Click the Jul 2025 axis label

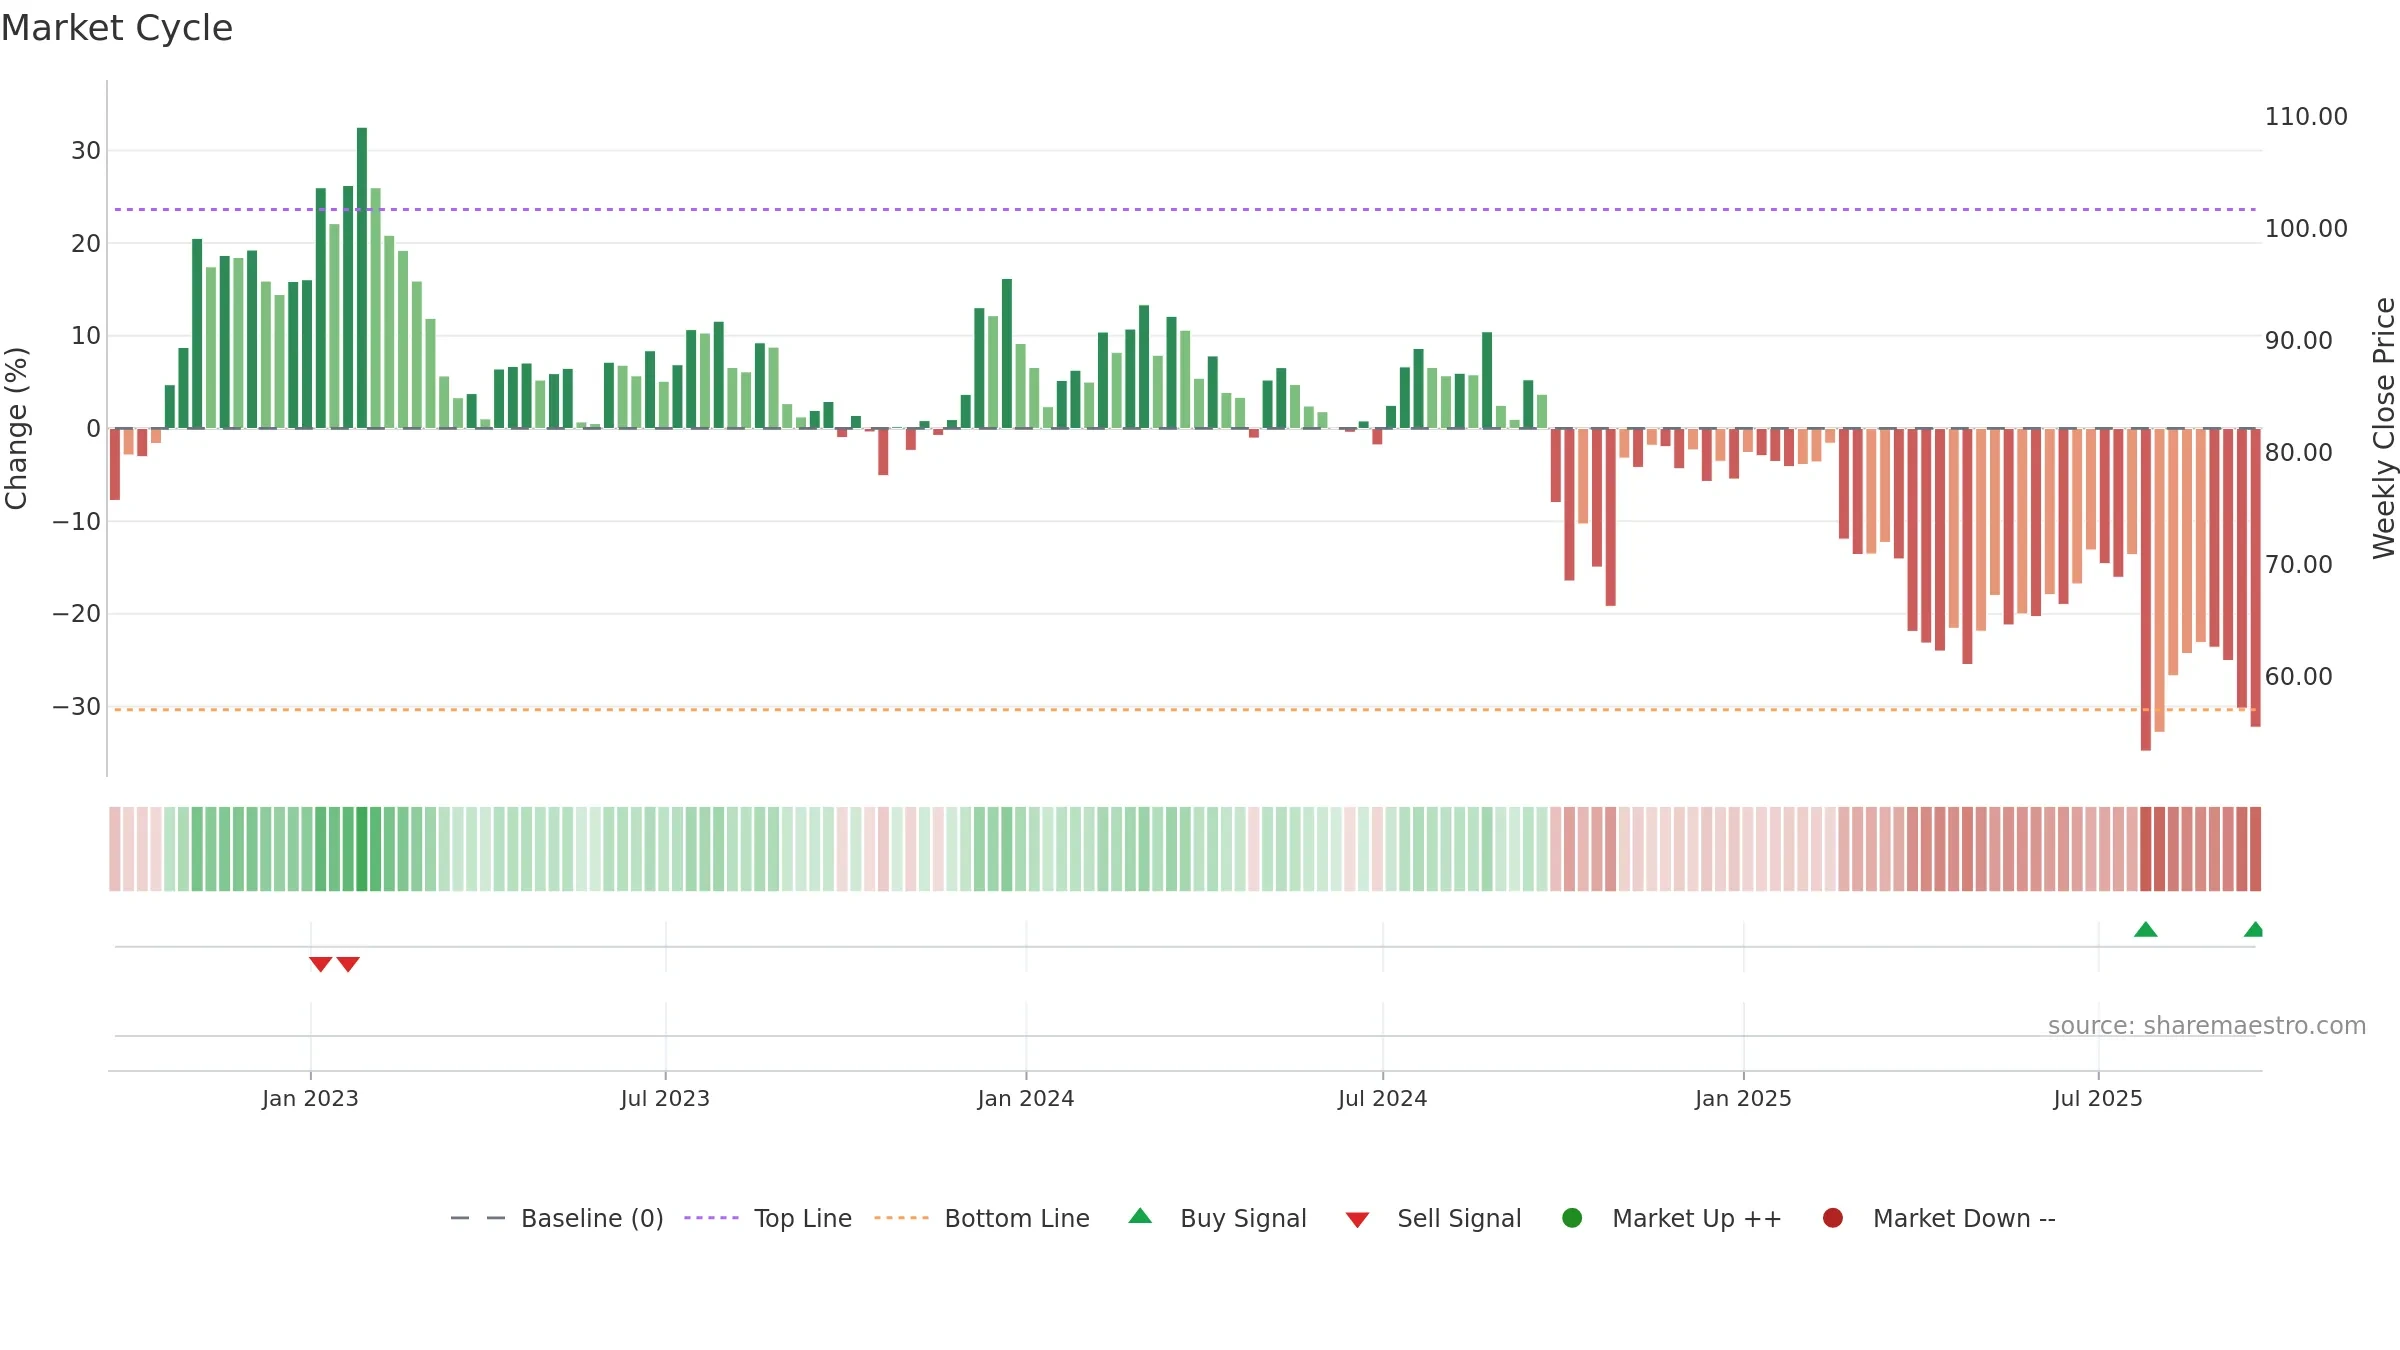point(2098,1098)
